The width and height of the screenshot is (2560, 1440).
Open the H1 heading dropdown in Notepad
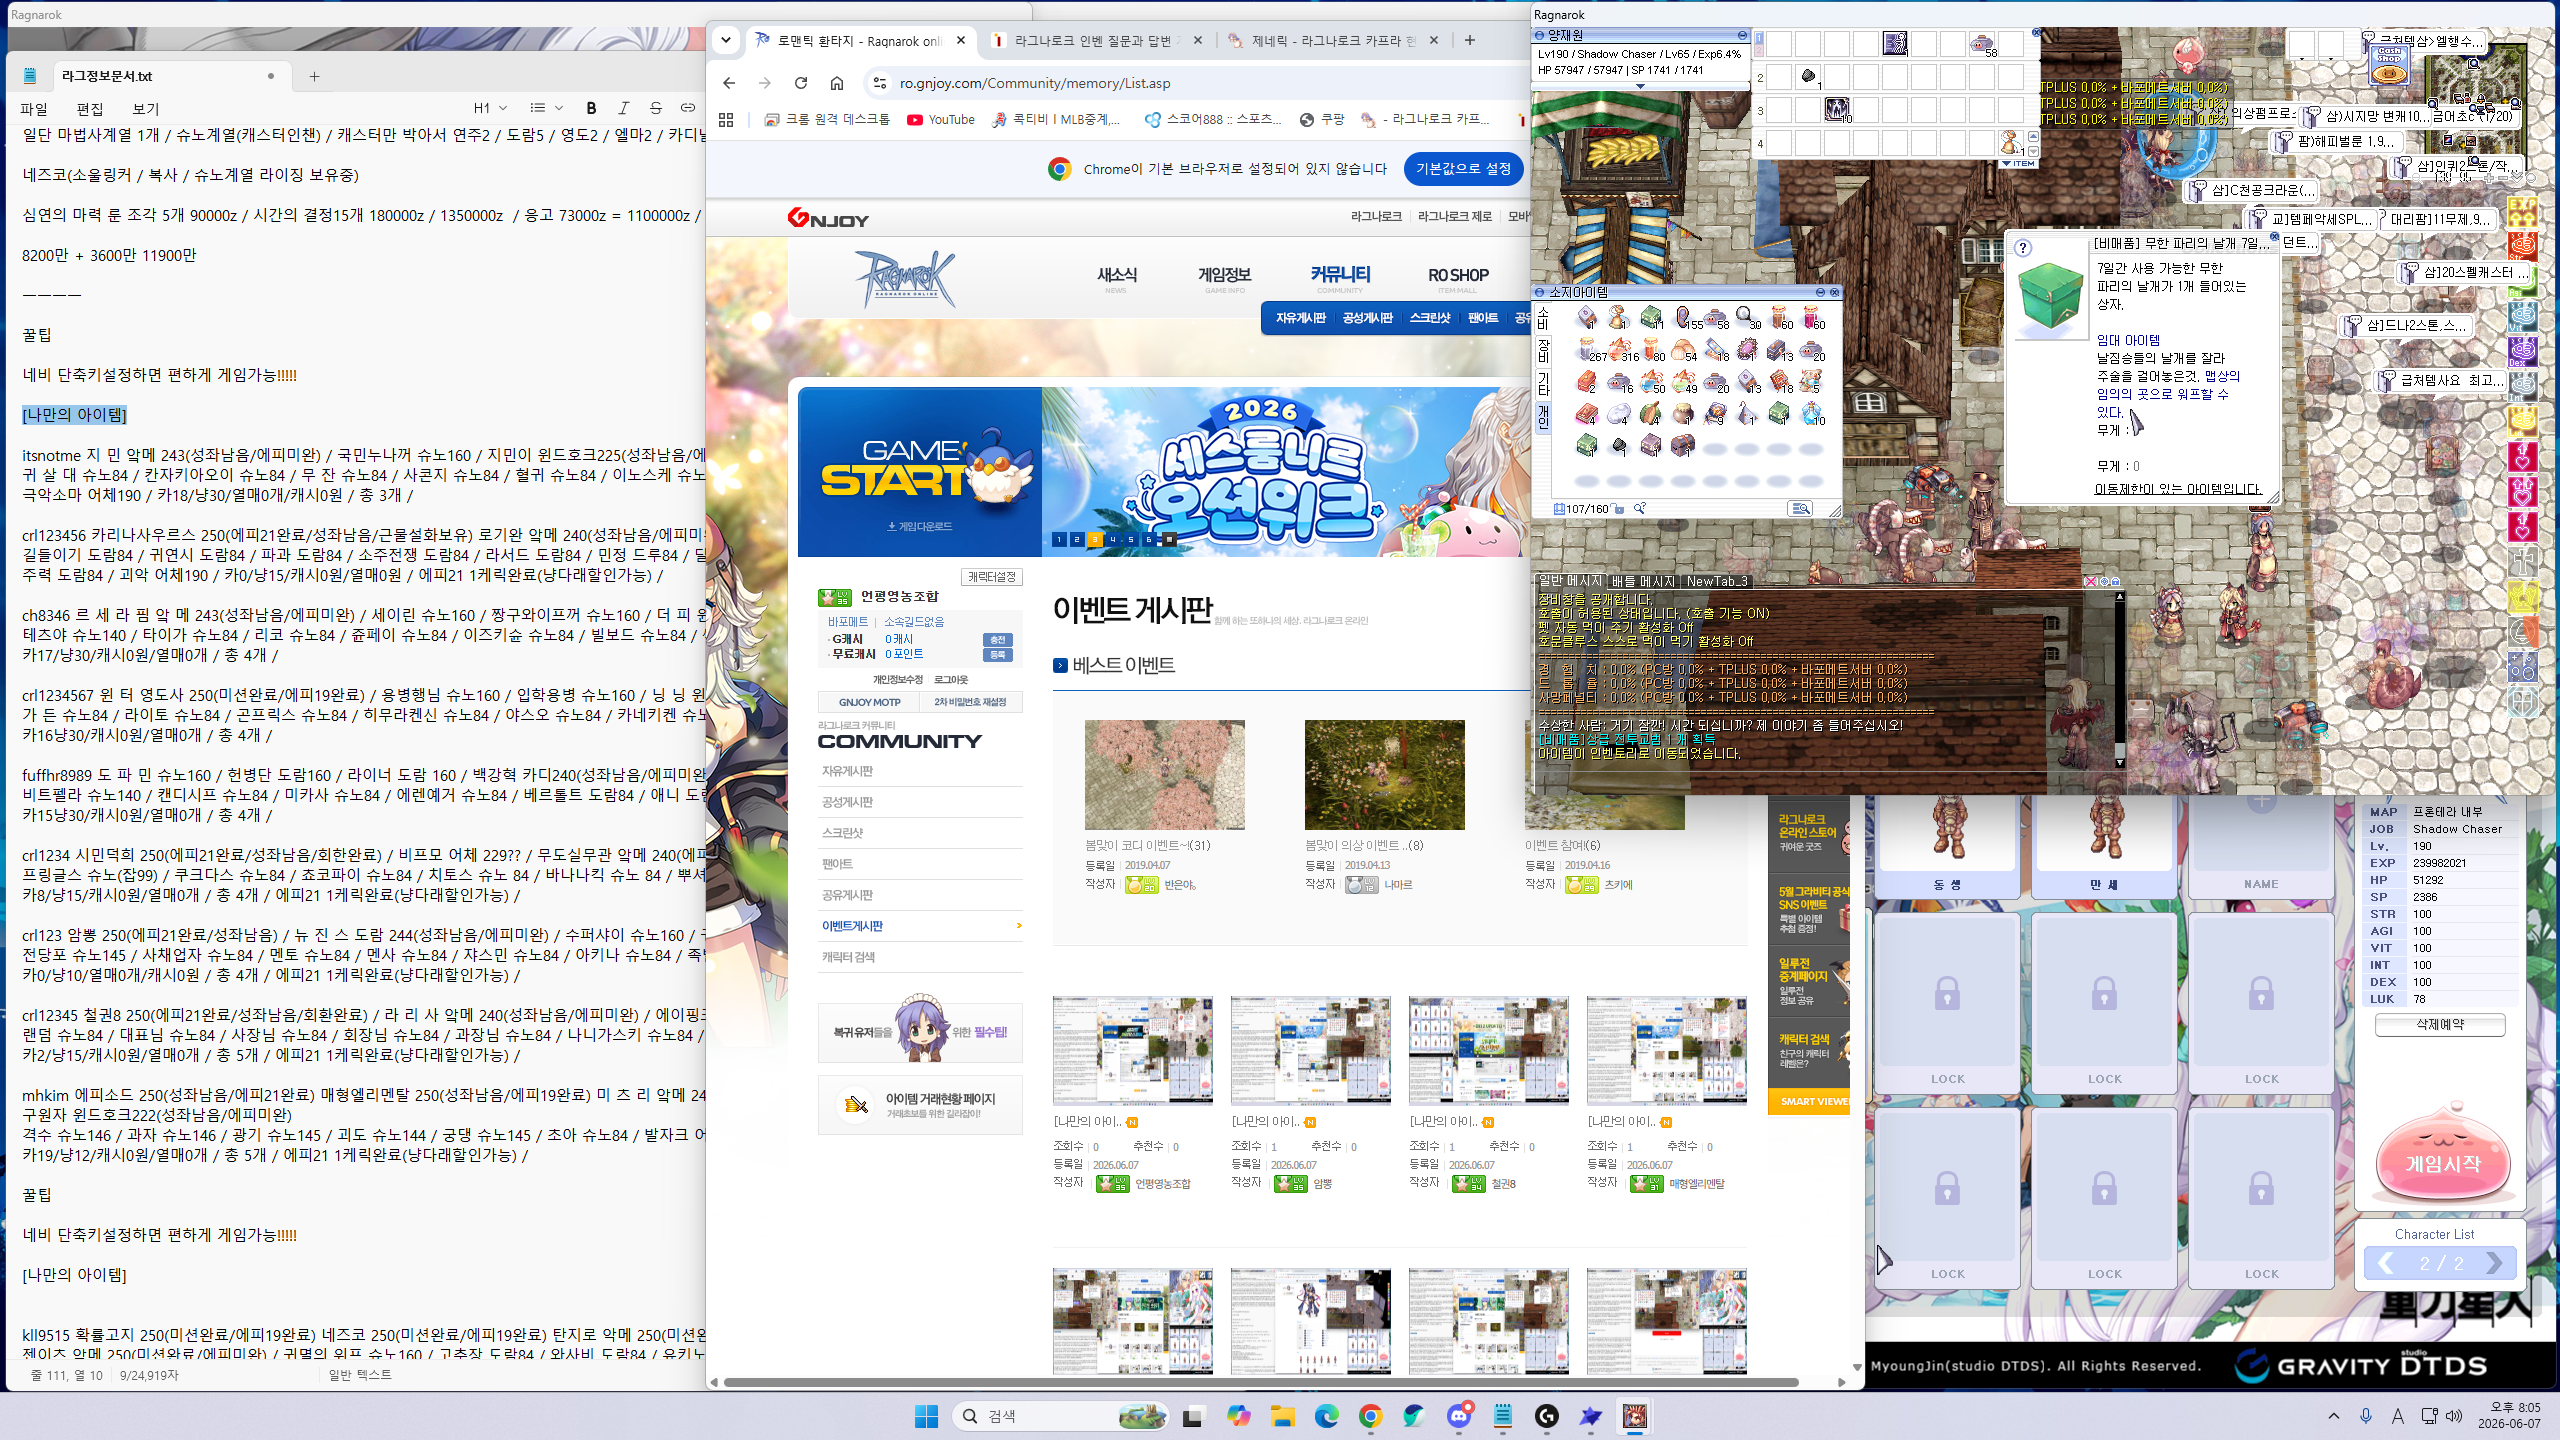point(490,108)
